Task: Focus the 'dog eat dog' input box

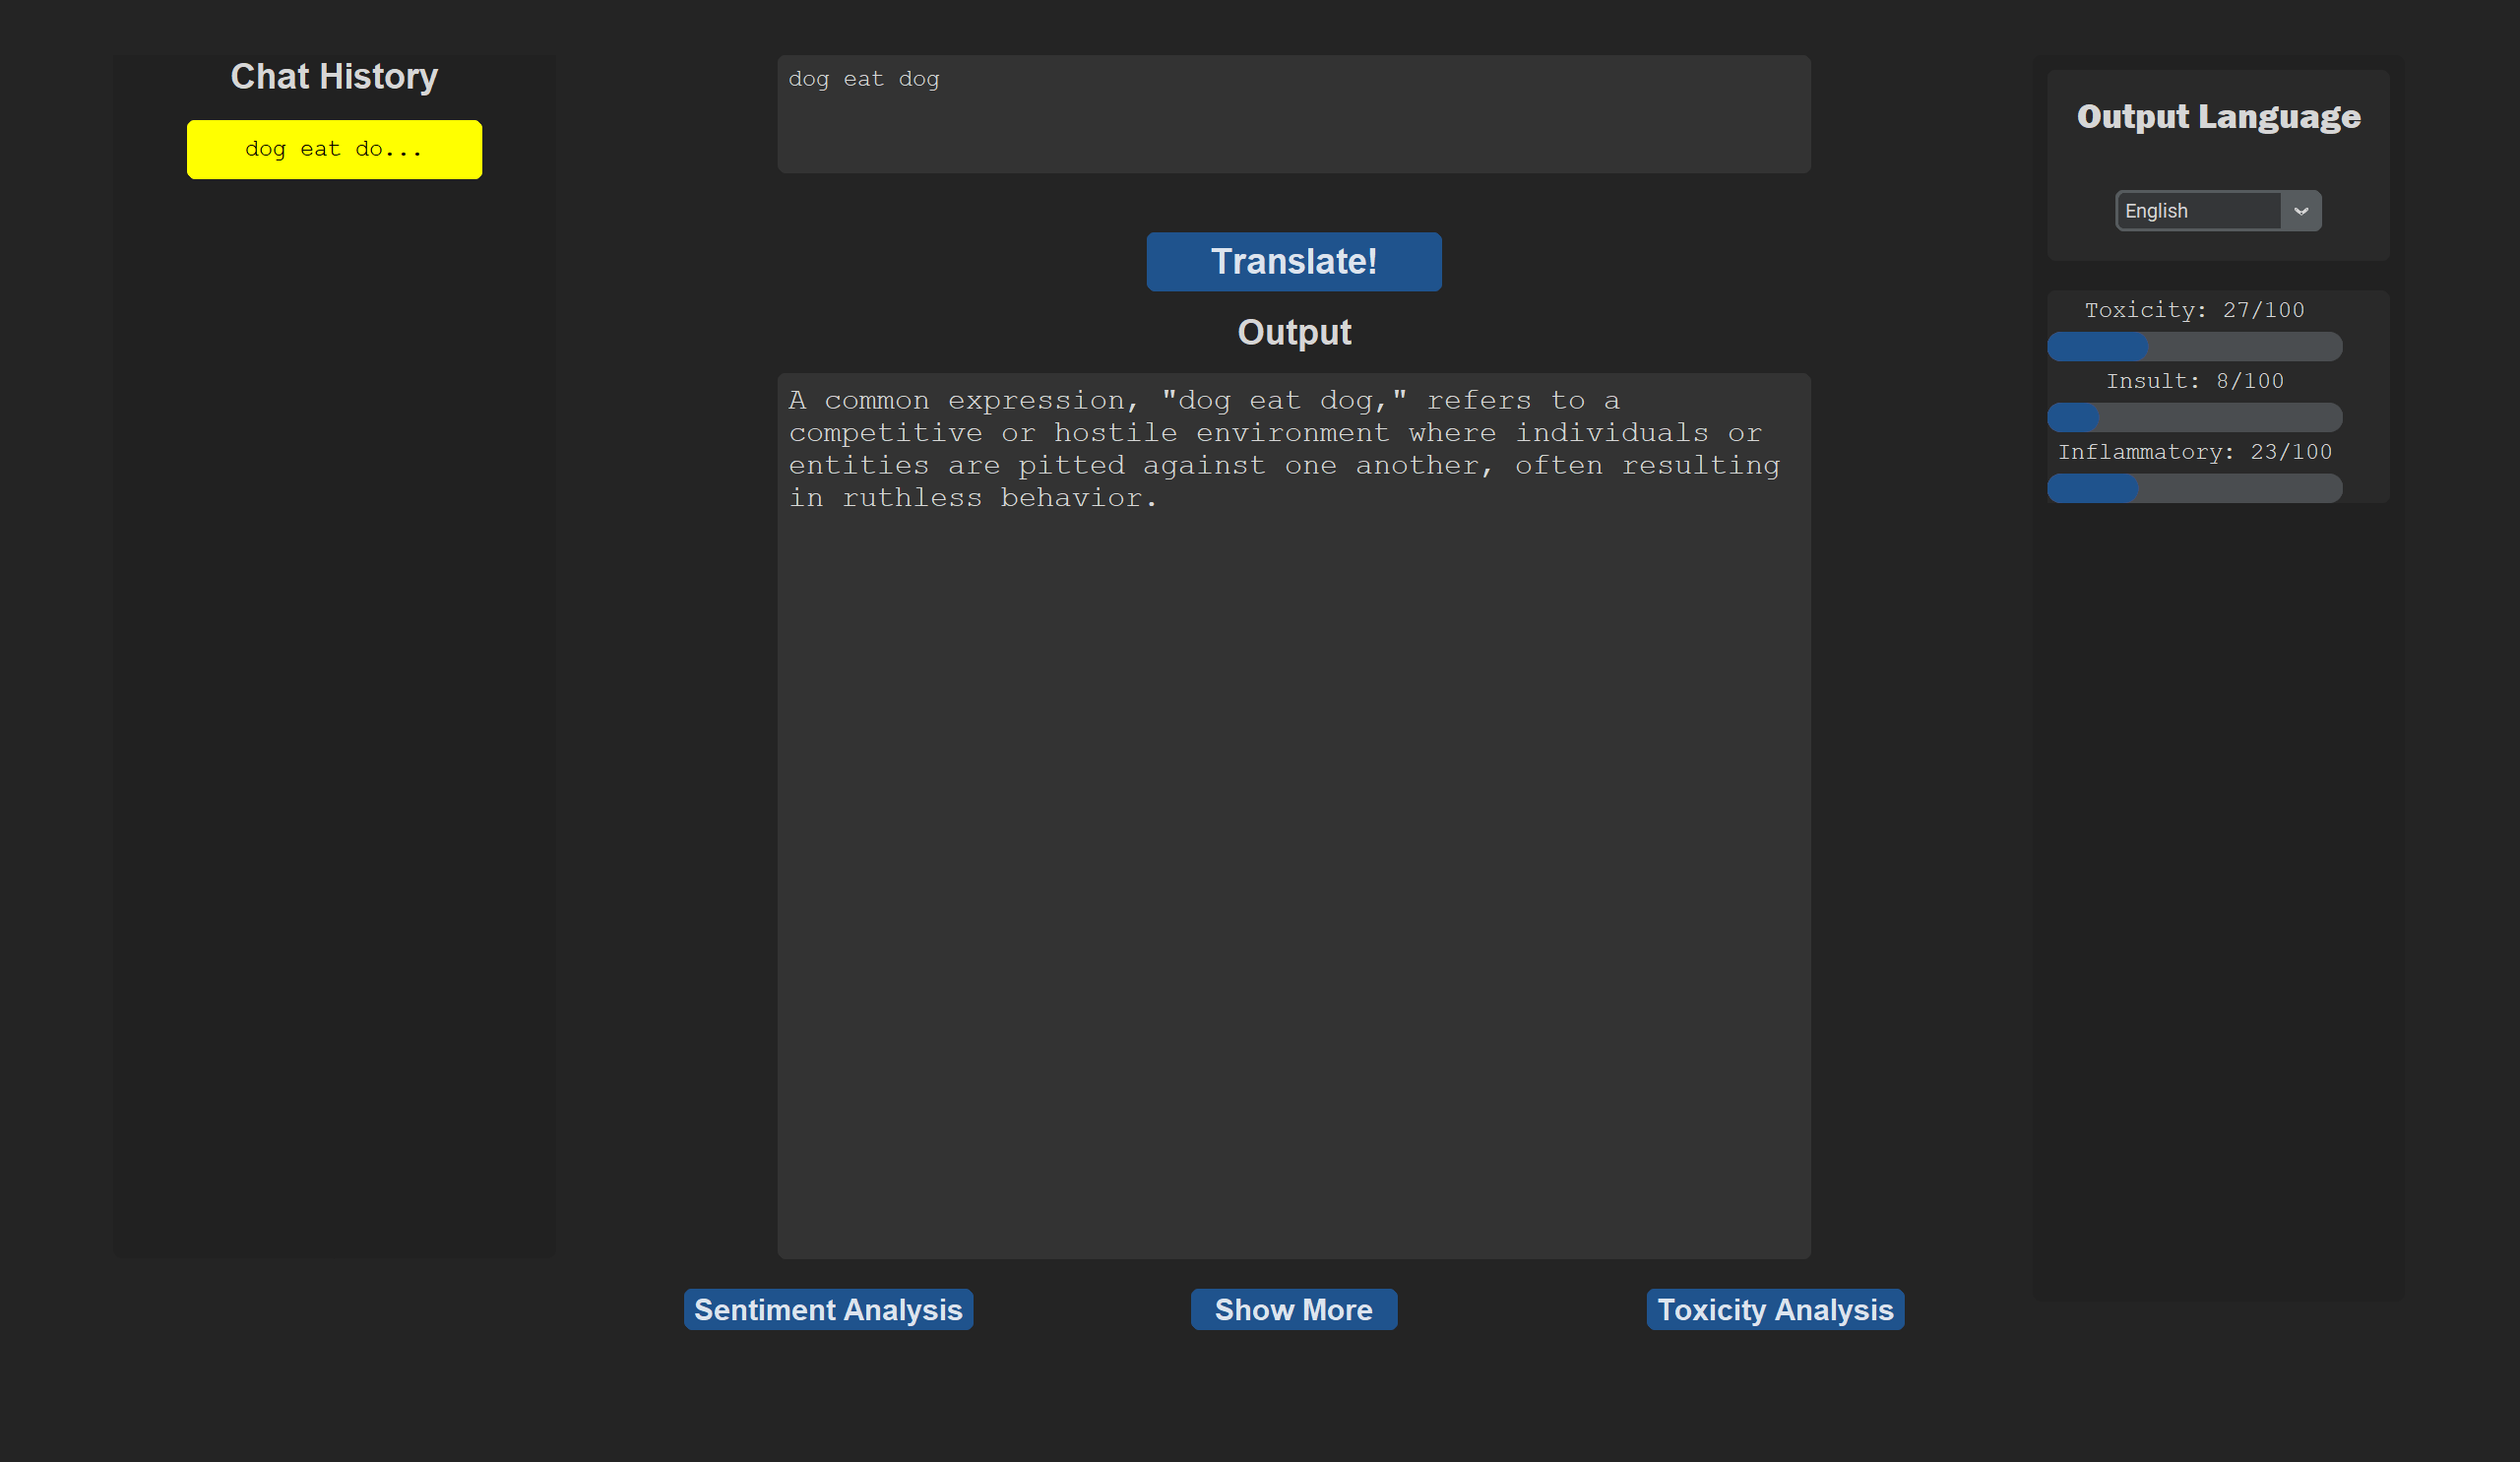Action: click(1293, 114)
